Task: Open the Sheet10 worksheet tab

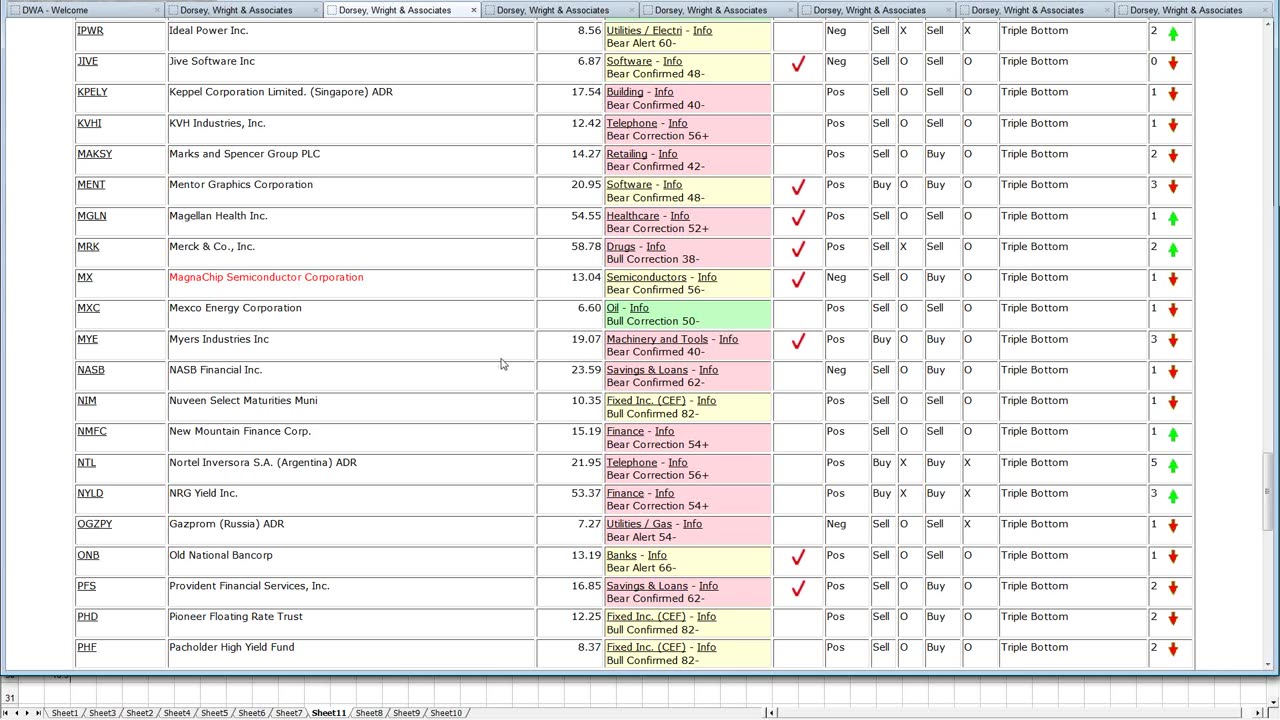Action: click(x=446, y=713)
